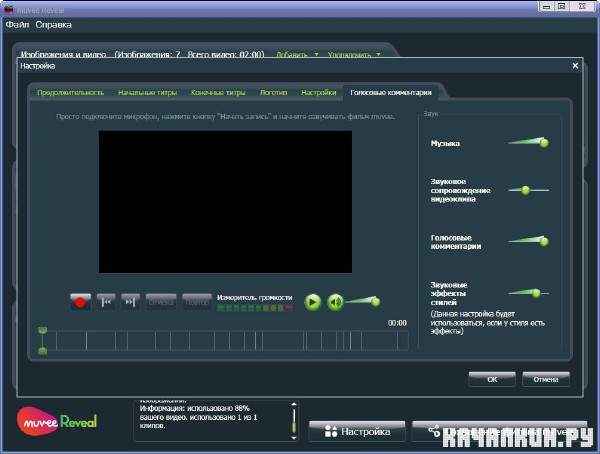This screenshot has width=600, height=454.
Task: Expand the Упорядочить dropdown in the main window
Action: (354, 55)
